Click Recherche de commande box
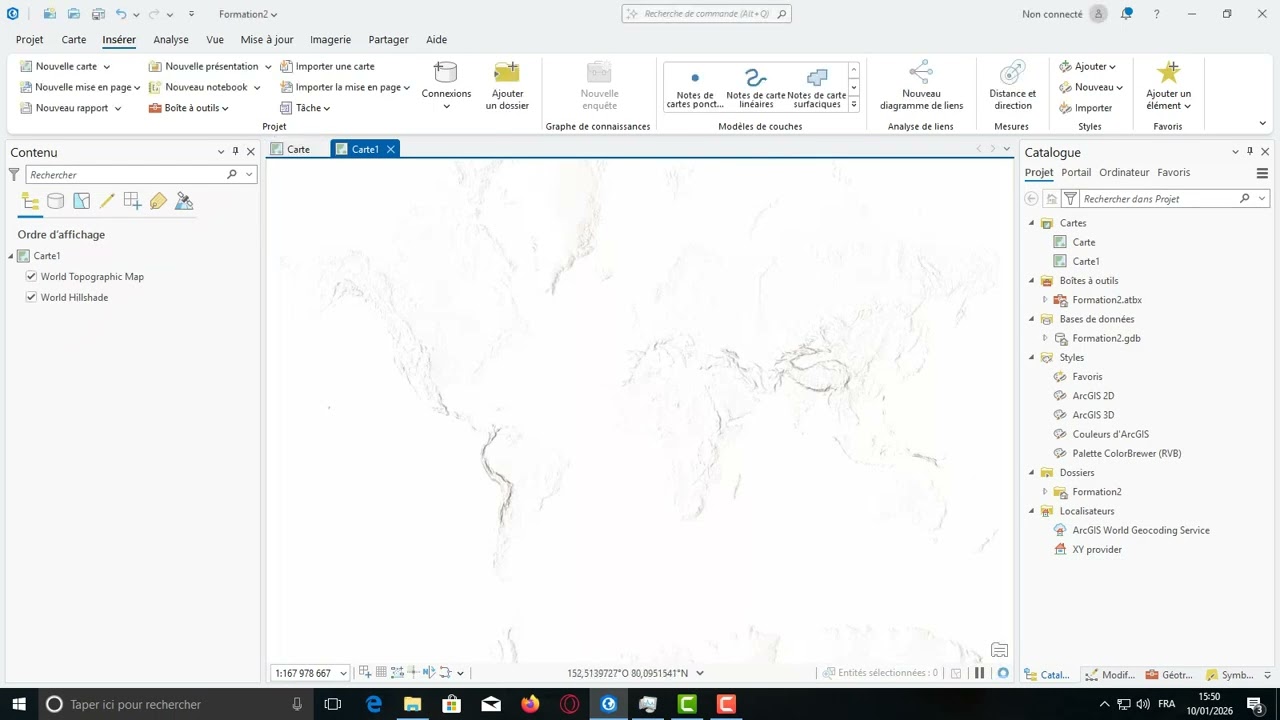Image resolution: width=1280 pixels, height=720 pixels. (x=706, y=14)
